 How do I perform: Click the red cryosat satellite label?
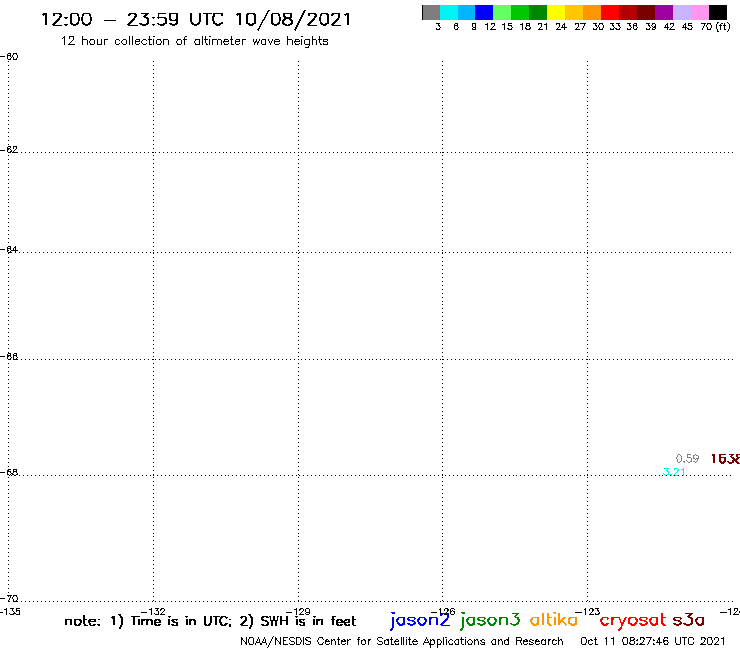(632, 620)
